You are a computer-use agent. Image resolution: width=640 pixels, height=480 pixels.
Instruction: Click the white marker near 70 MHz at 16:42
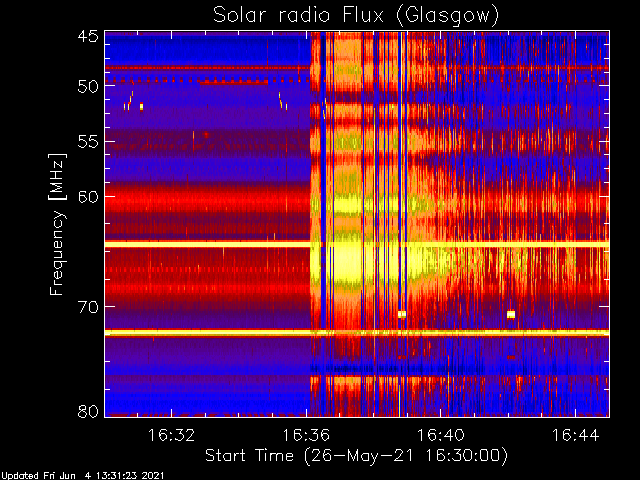[511, 314]
